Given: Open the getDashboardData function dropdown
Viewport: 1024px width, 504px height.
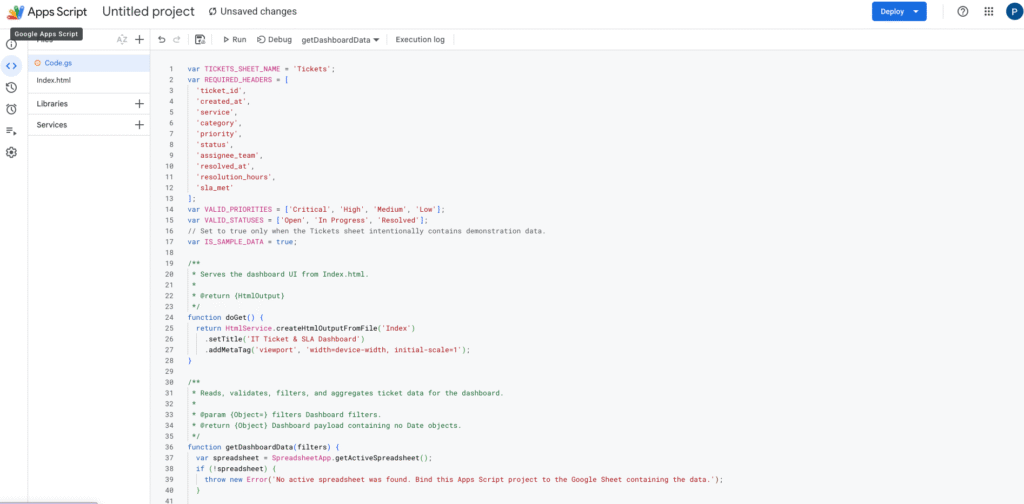Looking at the screenshot, I should click(340, 40).
